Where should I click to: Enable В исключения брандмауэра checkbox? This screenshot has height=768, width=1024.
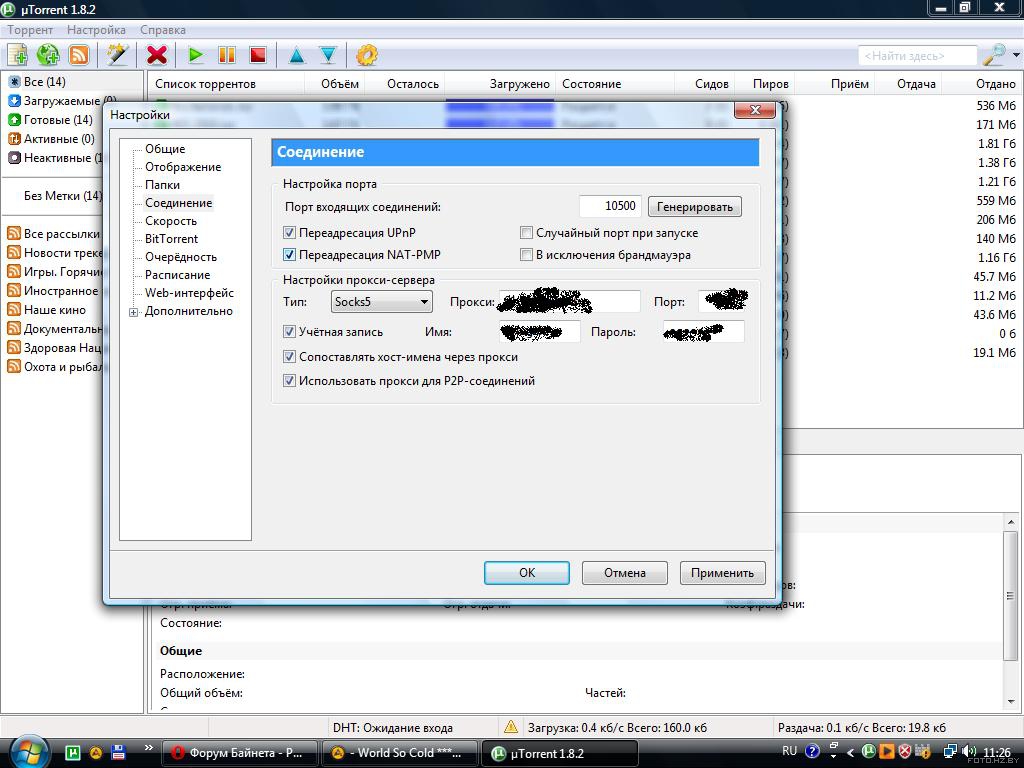click(526, 255)
